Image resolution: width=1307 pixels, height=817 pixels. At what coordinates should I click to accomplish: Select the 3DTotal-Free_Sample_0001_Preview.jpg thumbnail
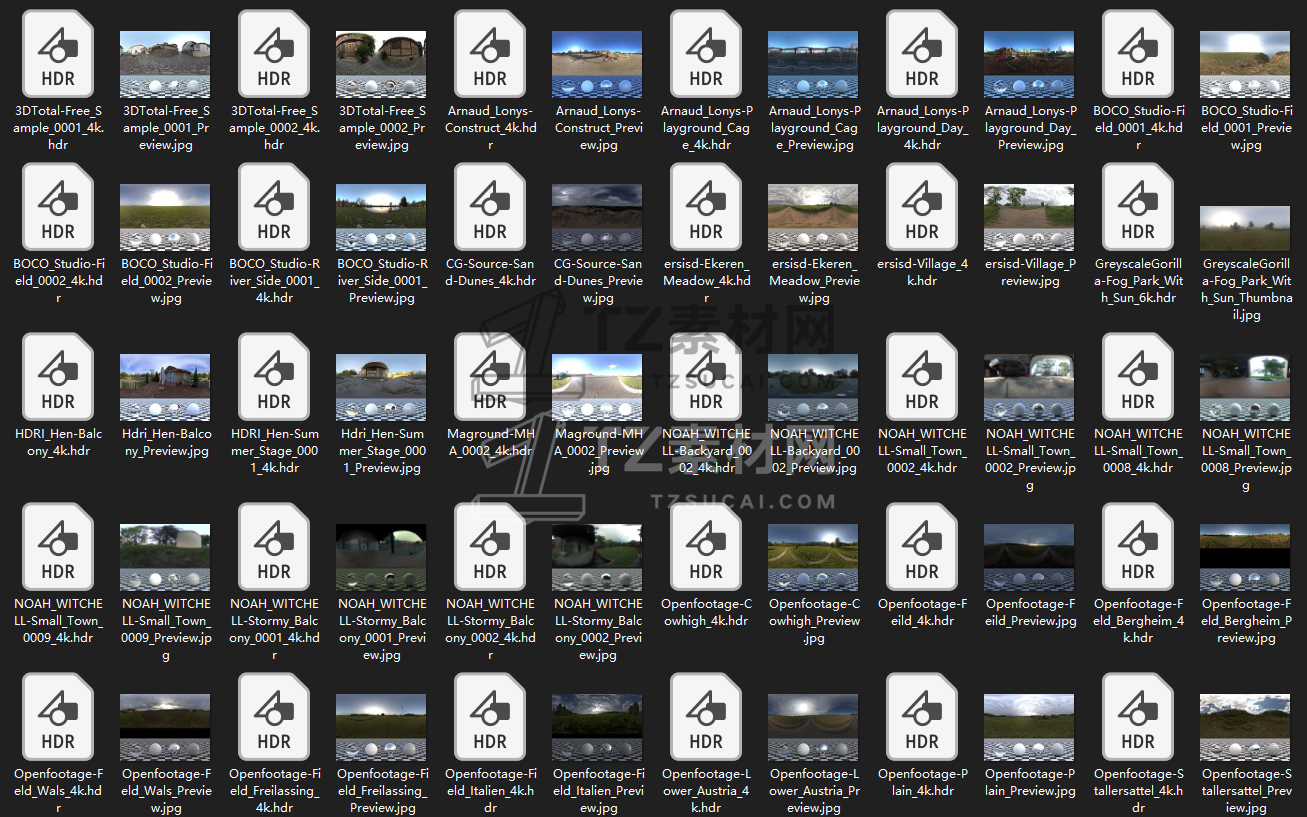[x=165, y=65]
